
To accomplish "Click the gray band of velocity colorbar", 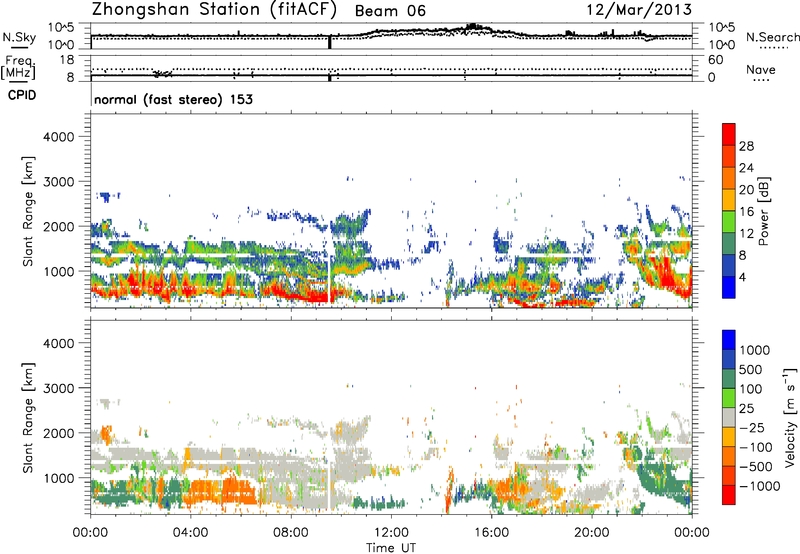I will (x=729, y=417).
